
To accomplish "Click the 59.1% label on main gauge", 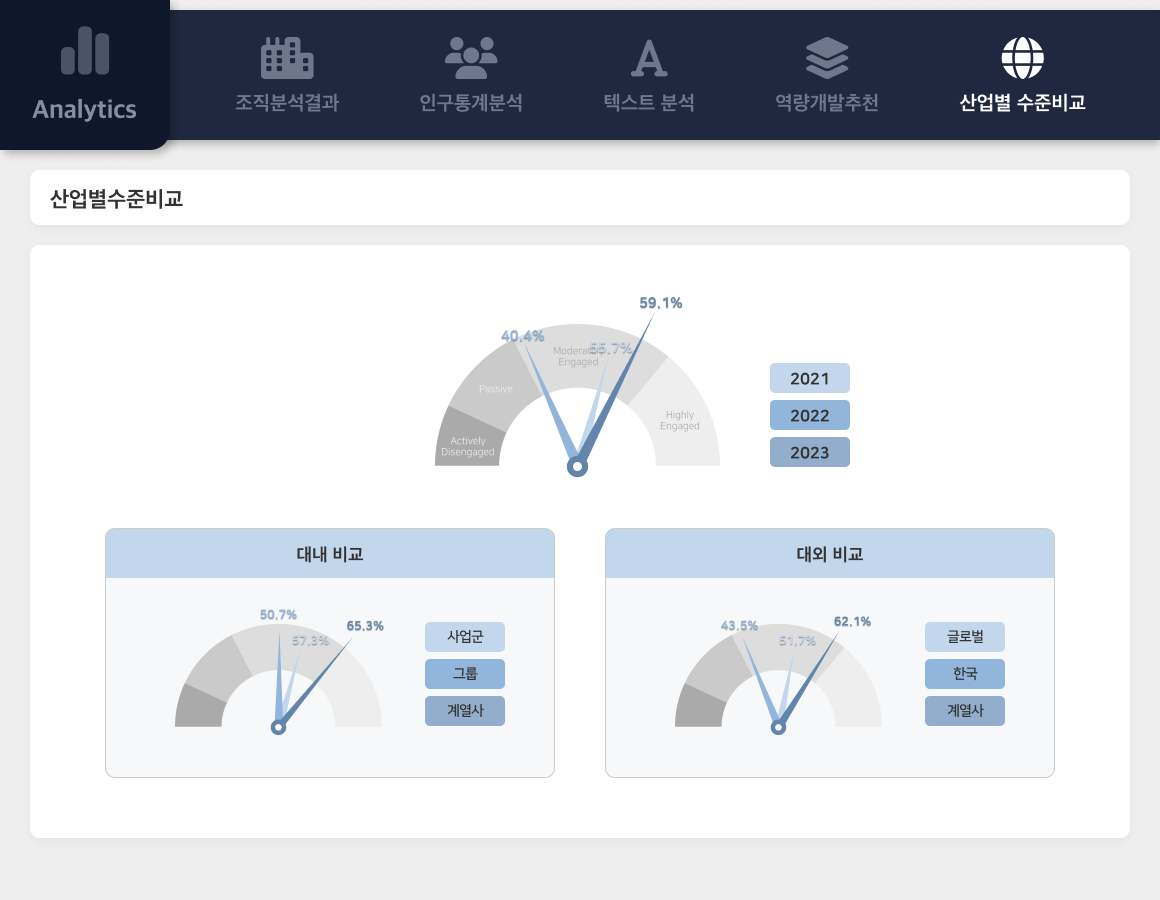I will pos(660,303).
